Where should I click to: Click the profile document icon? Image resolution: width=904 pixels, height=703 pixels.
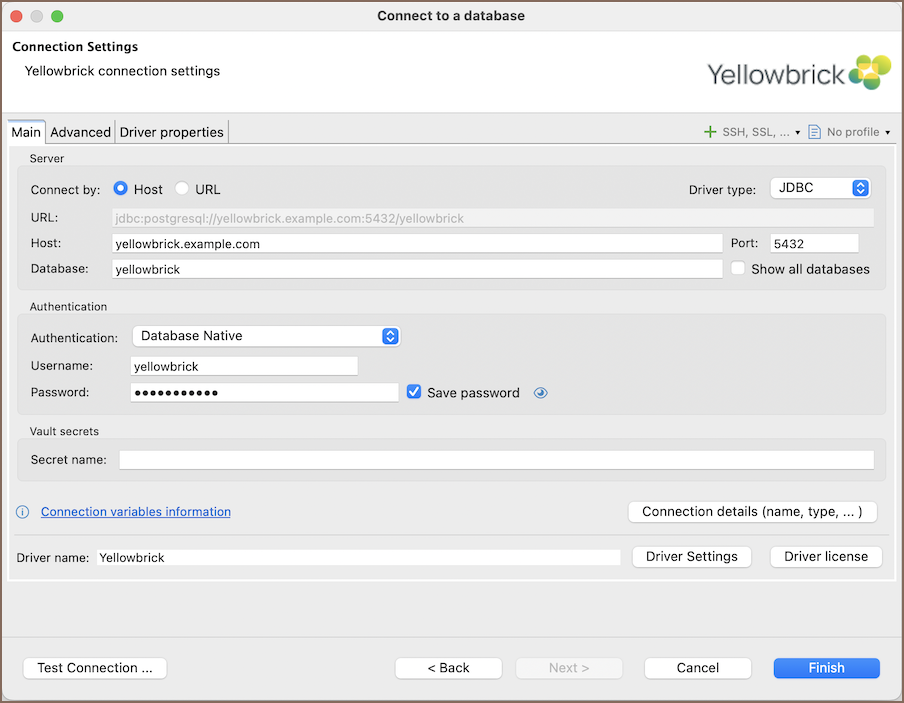(x=814, y=132)
